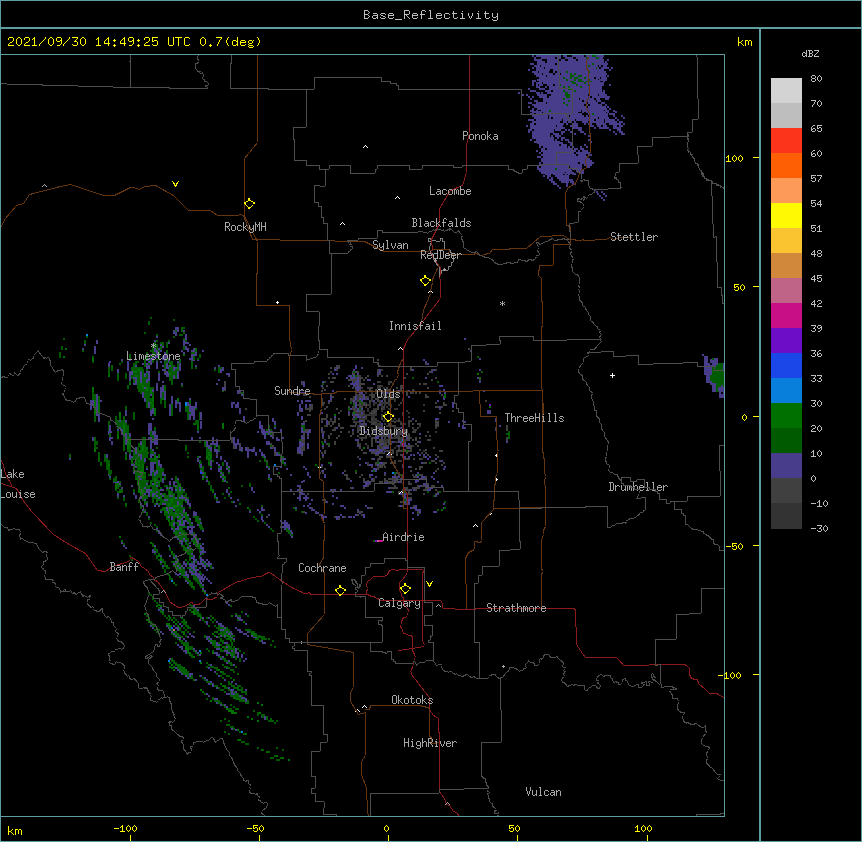Select the Calgary label
This screenshot has height=842, width=862.
click(x=399, y=603)
